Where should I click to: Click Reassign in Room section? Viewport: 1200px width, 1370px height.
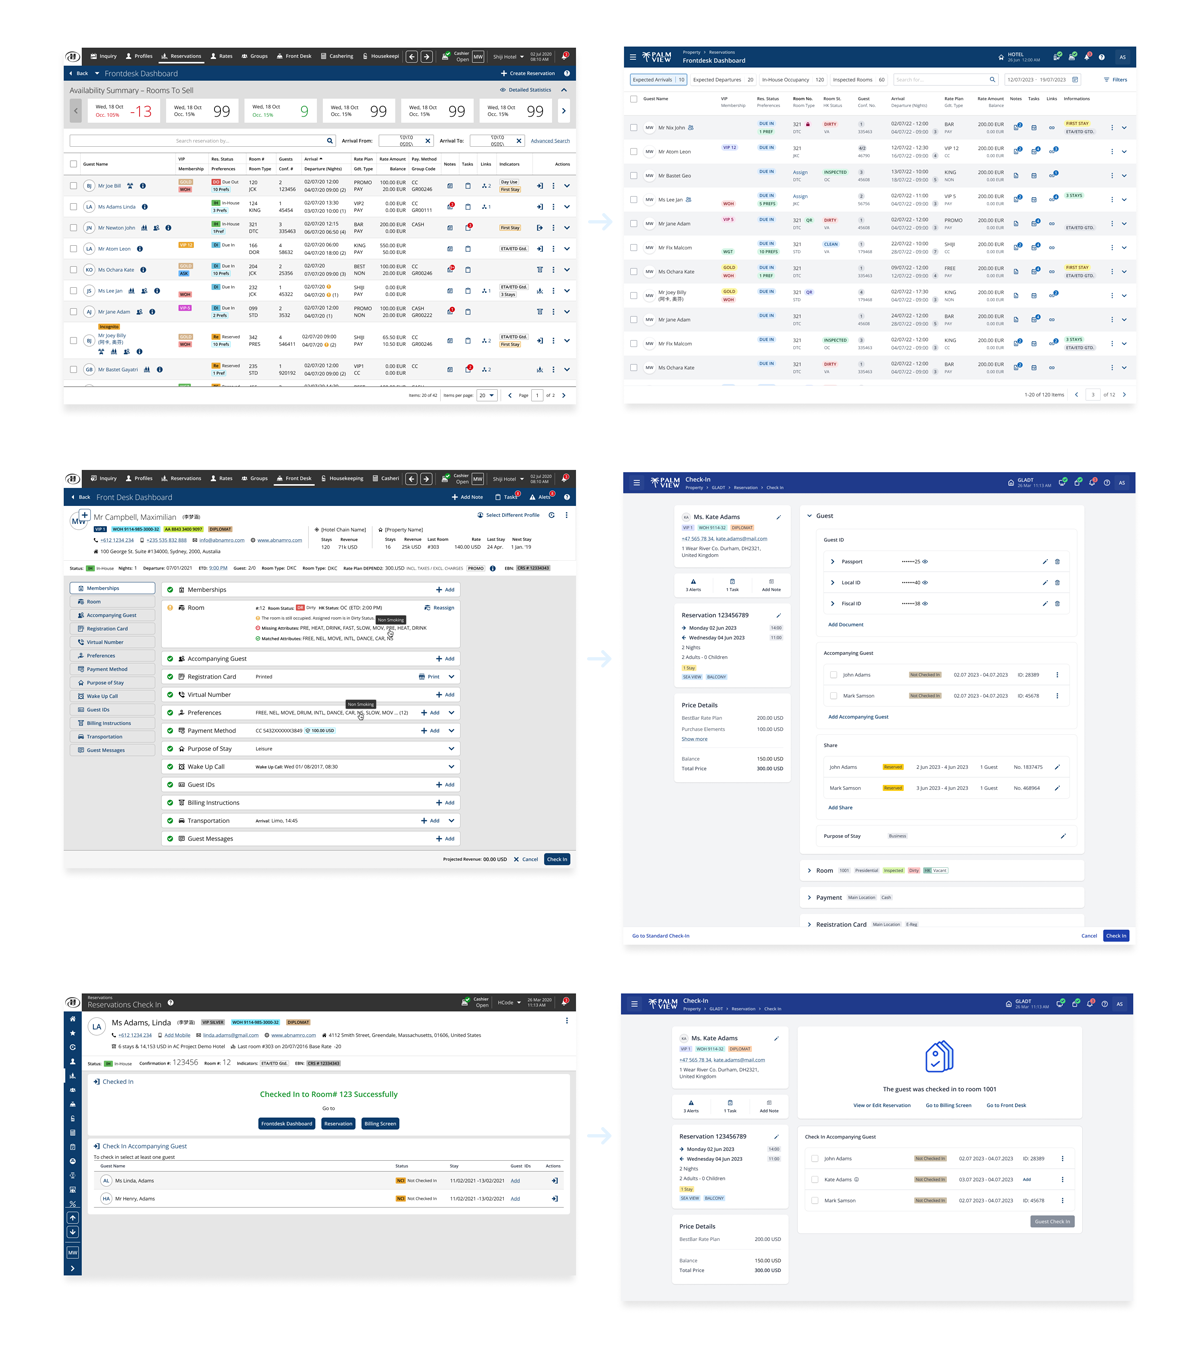pos(439,607)
